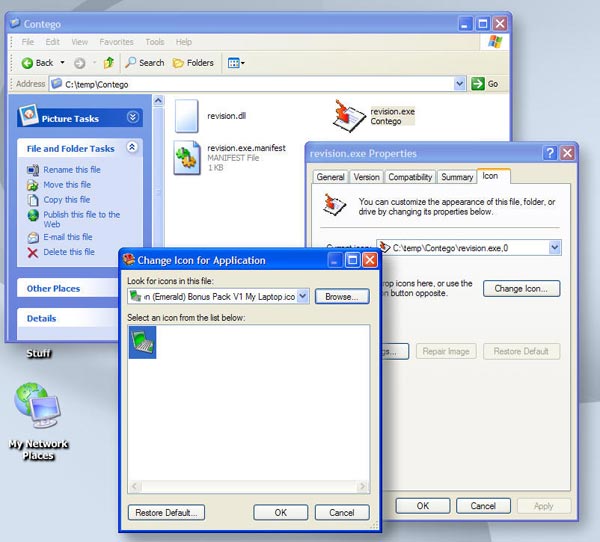The image size is (600, 542).
Task: Click the Browse... button
Action: (x=342, y=297)
